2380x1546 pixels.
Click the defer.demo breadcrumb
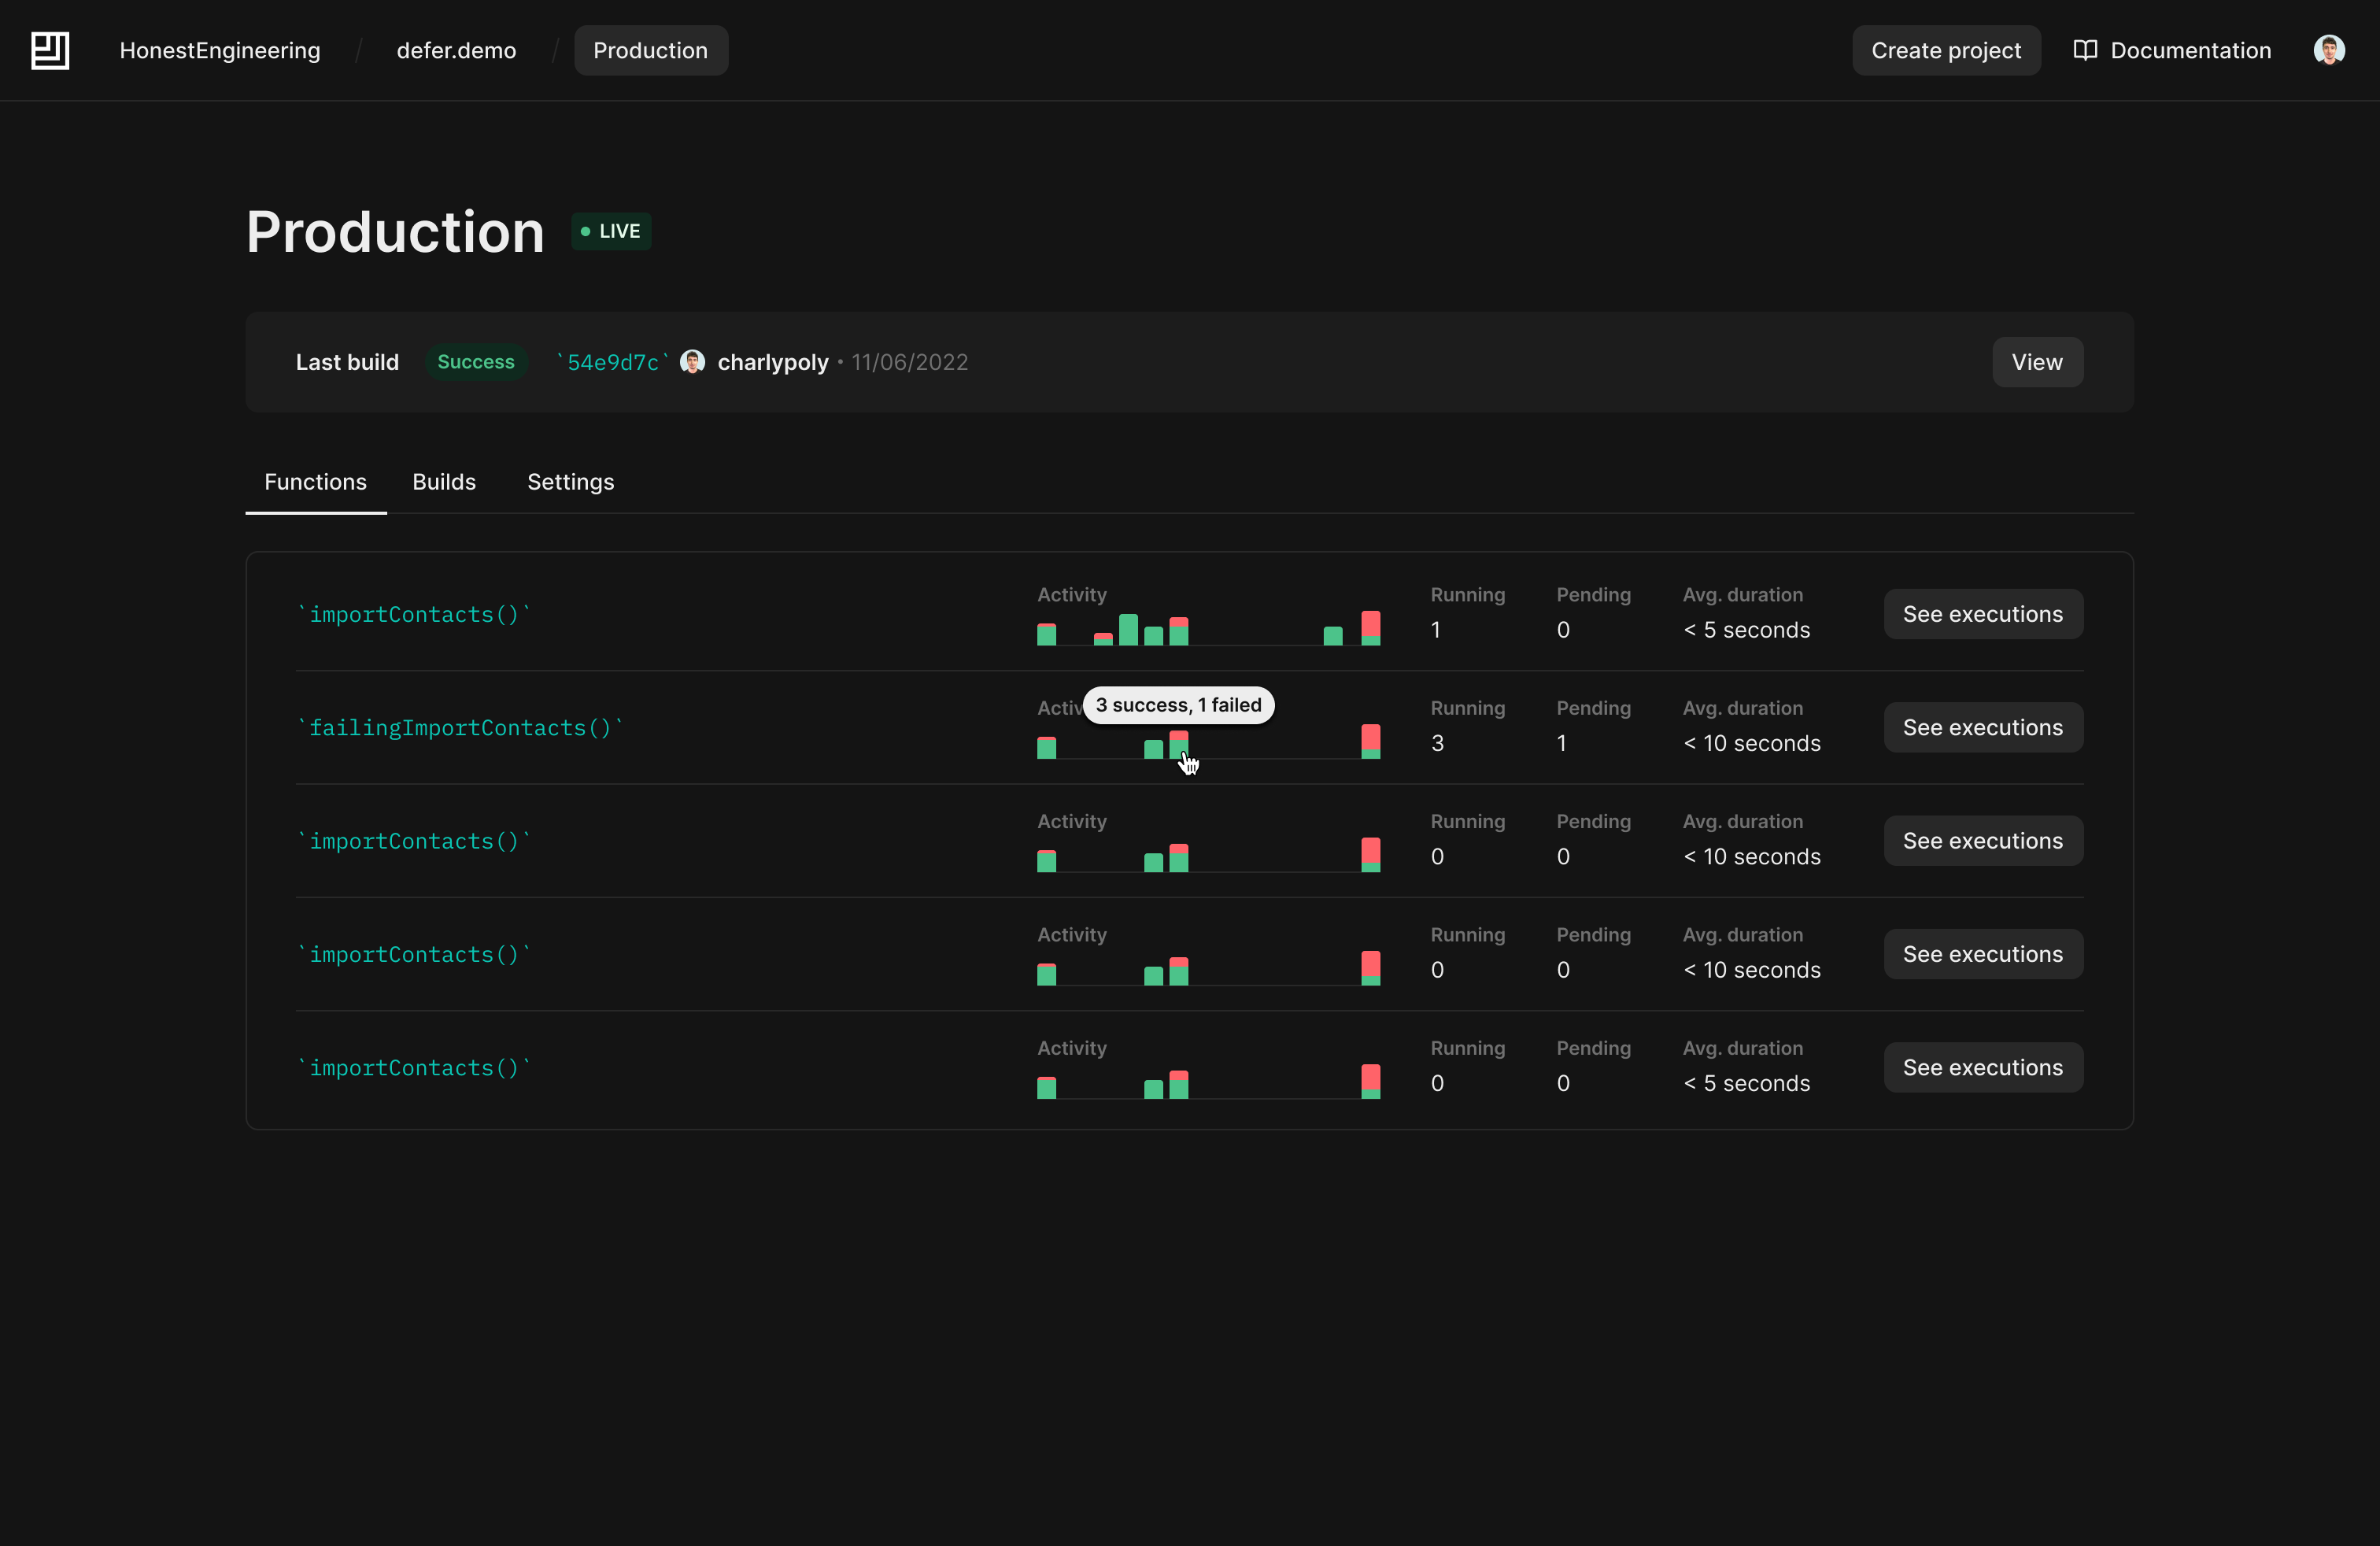click(x=456, y=50)
